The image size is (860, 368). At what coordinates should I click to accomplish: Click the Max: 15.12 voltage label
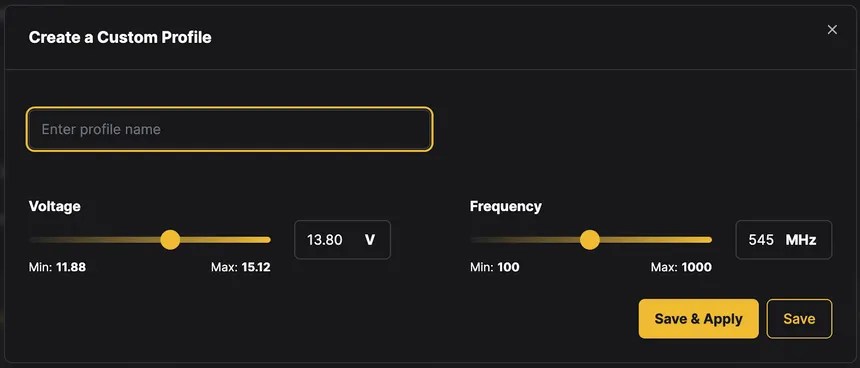(x=241, y=268)
